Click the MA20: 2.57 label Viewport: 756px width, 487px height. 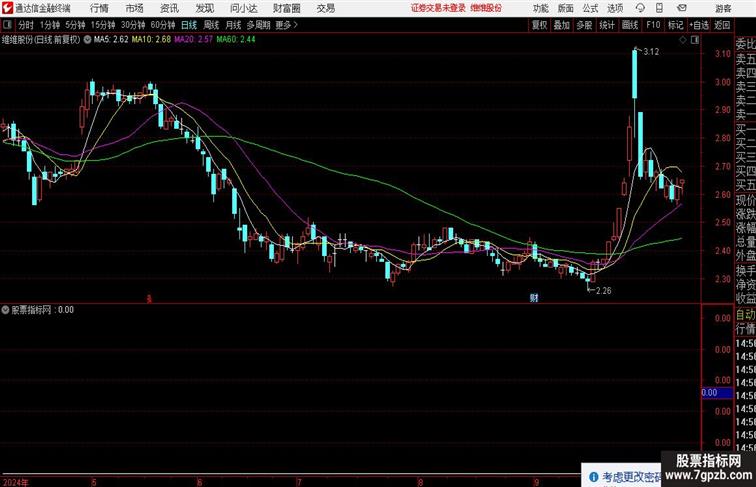tap(193, 40)
